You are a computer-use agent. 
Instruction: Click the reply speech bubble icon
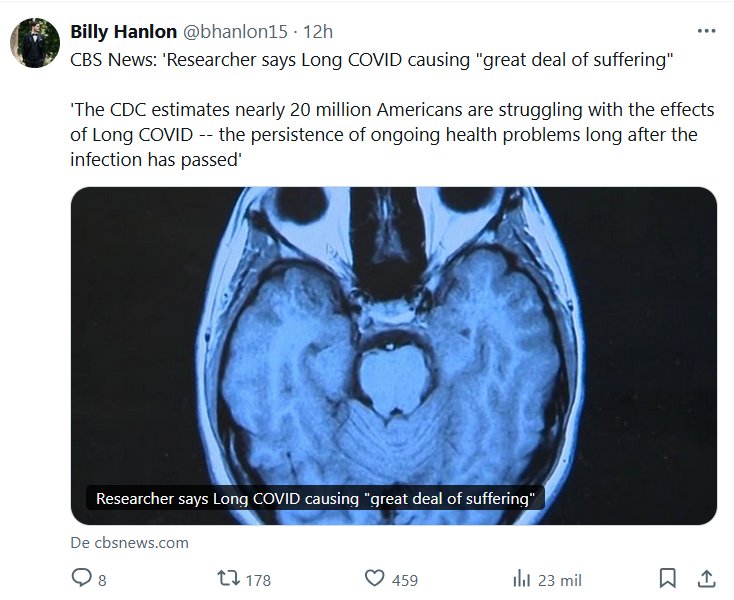pos(82,578)
